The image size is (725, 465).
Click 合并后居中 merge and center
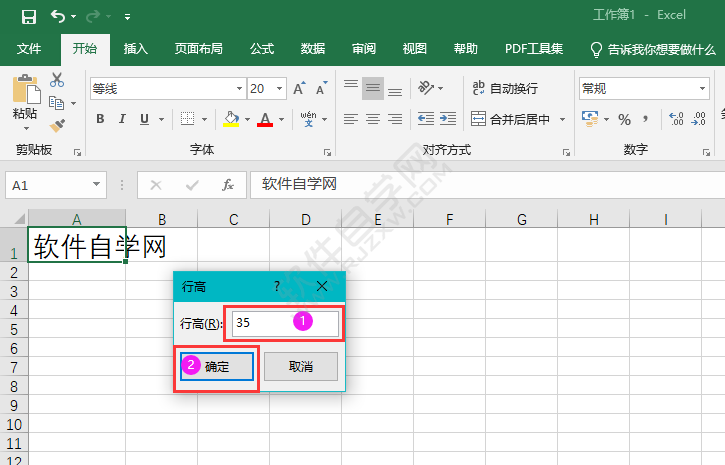click(x=510, y=119)
